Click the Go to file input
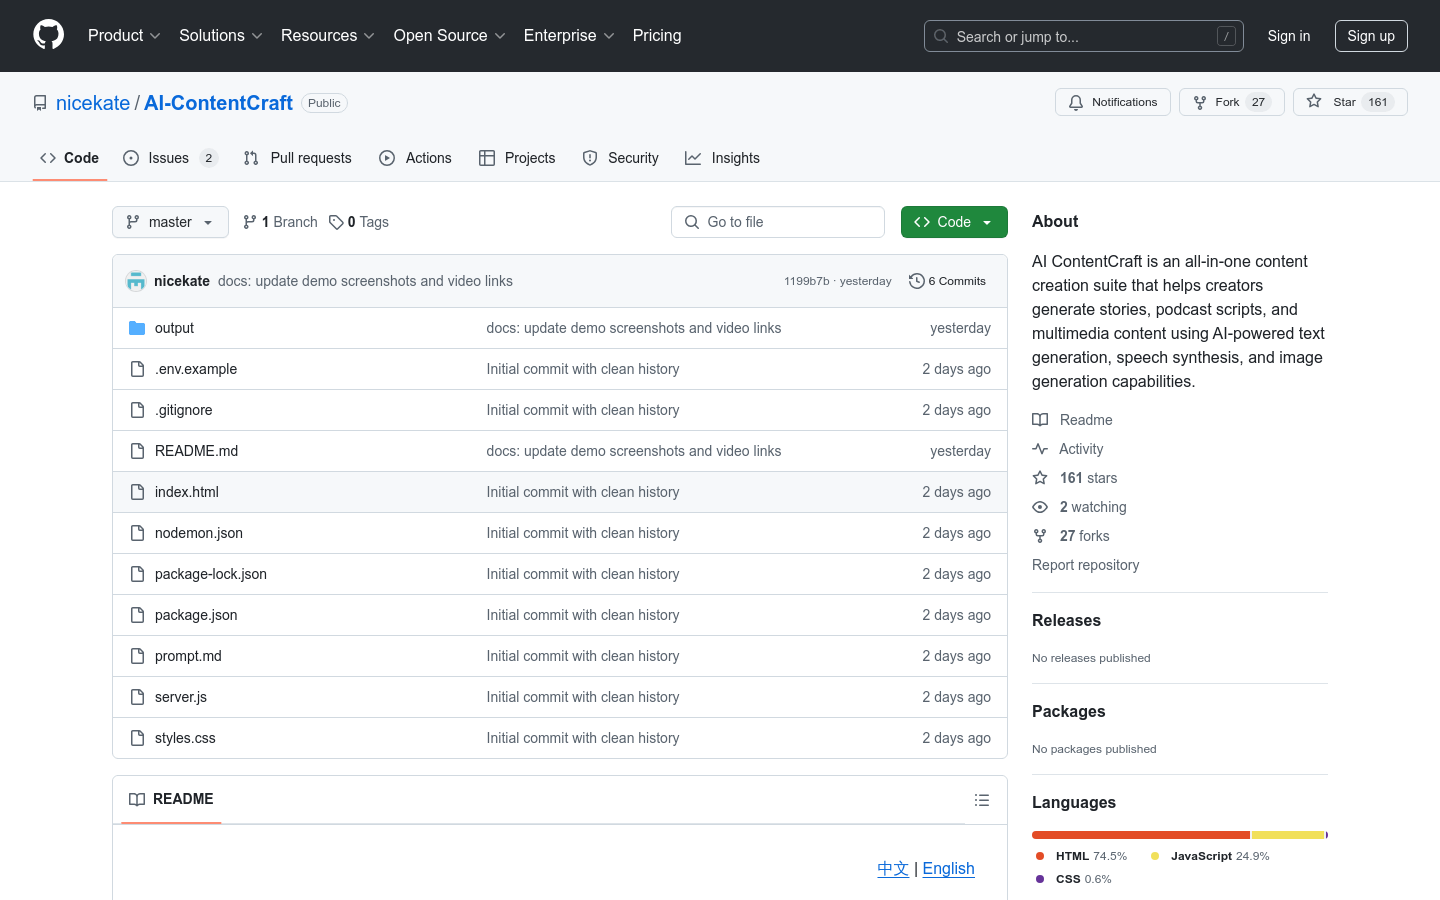The height and width of the screenshot is (900, 1440). [778, 222]
